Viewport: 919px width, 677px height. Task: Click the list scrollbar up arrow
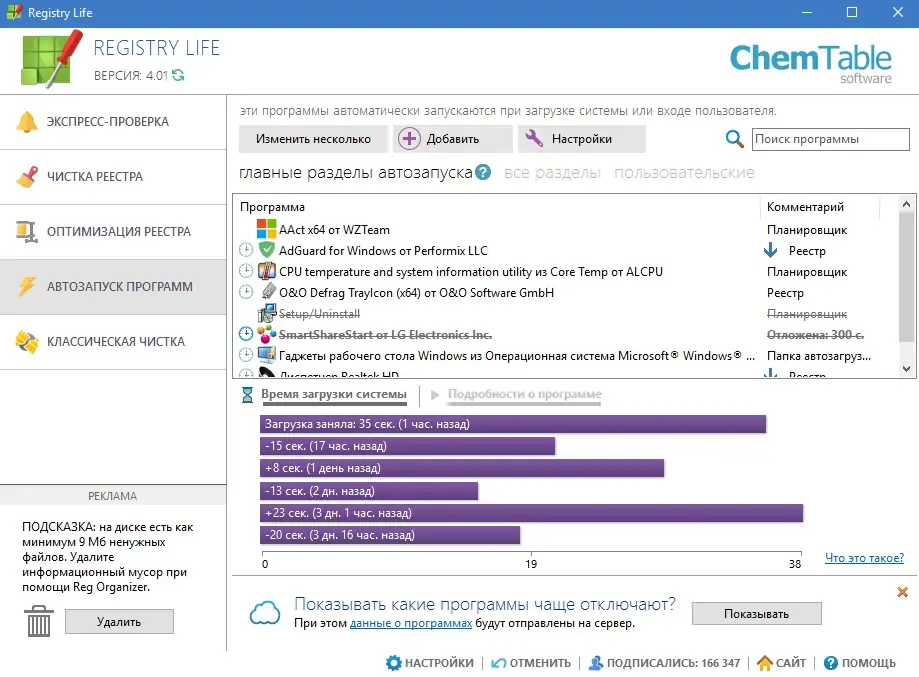906,204
